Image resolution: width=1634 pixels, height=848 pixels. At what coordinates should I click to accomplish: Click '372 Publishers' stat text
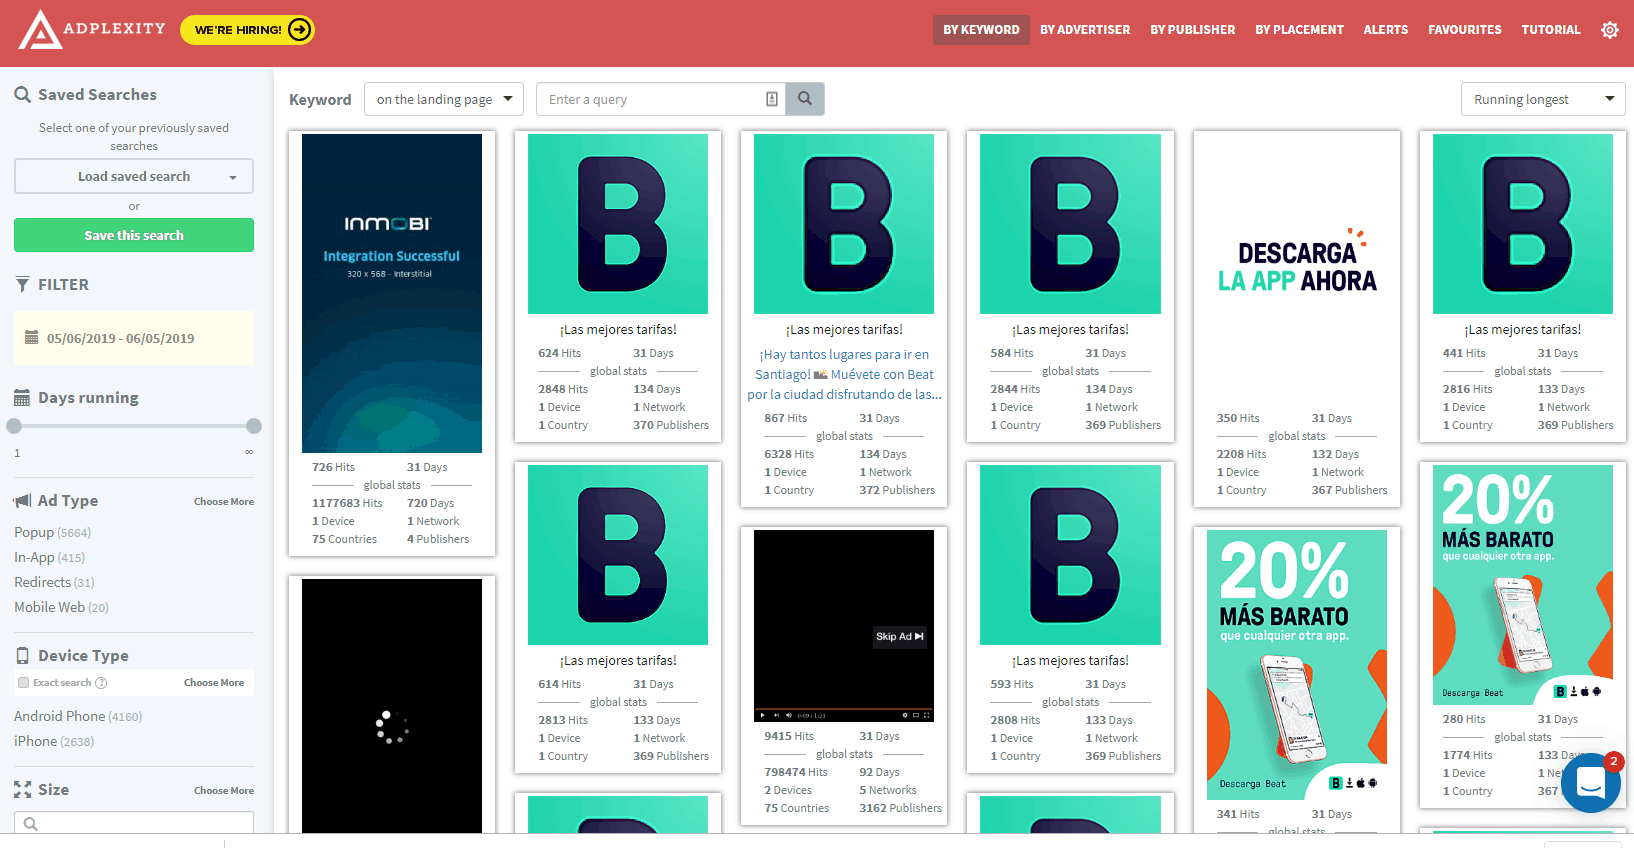(897, 490)
